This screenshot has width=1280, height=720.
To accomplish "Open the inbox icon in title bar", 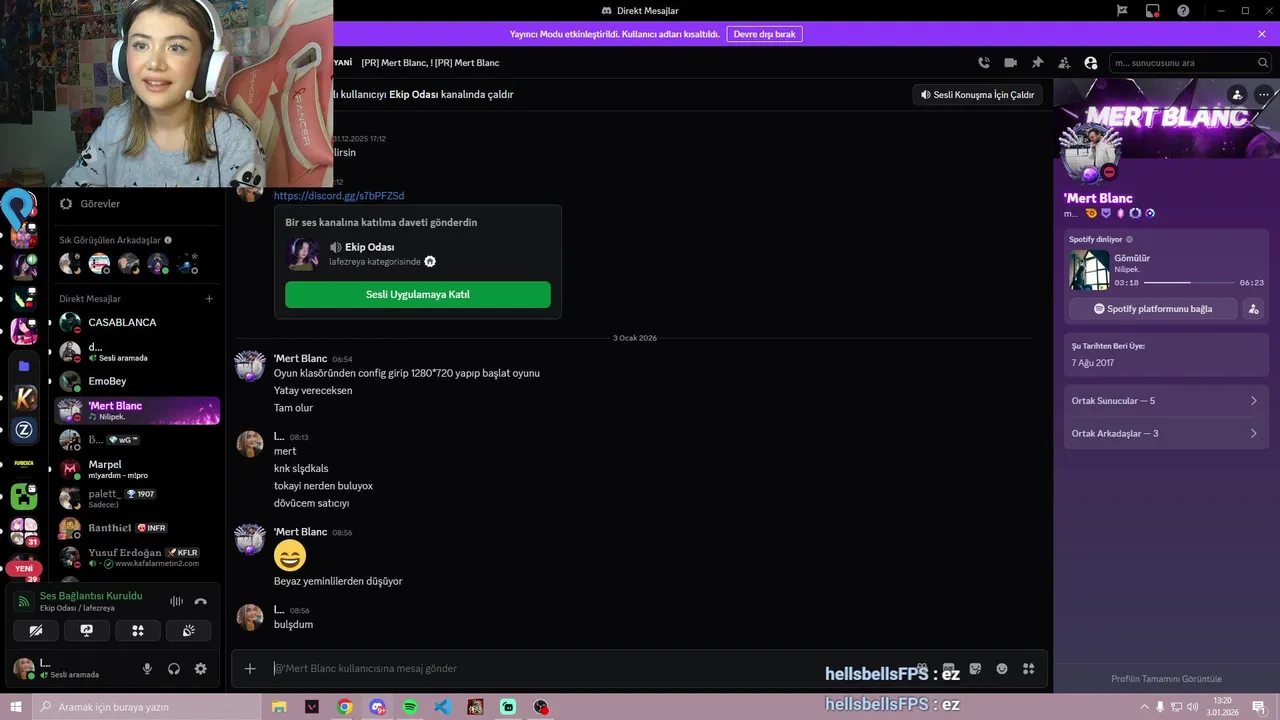I will (x=1153, y=11).
